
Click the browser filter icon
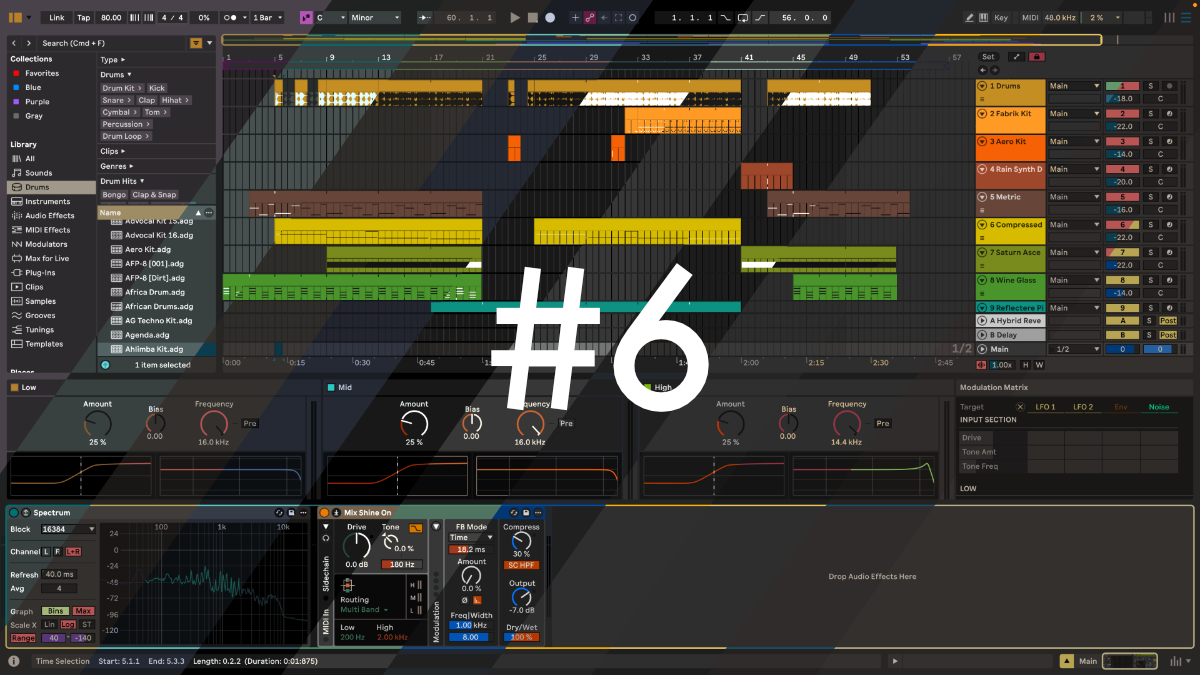[x=195, y=43]
